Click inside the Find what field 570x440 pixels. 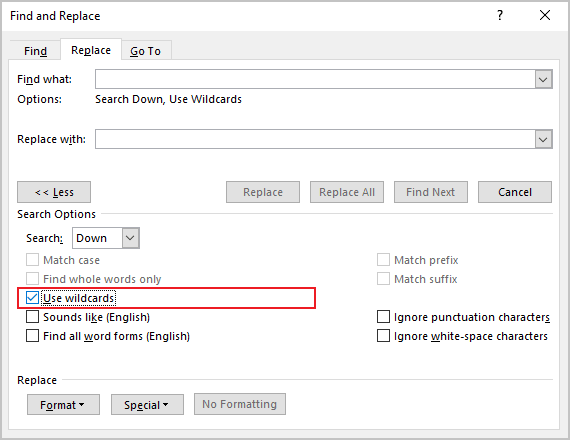(x=315, y=79)
